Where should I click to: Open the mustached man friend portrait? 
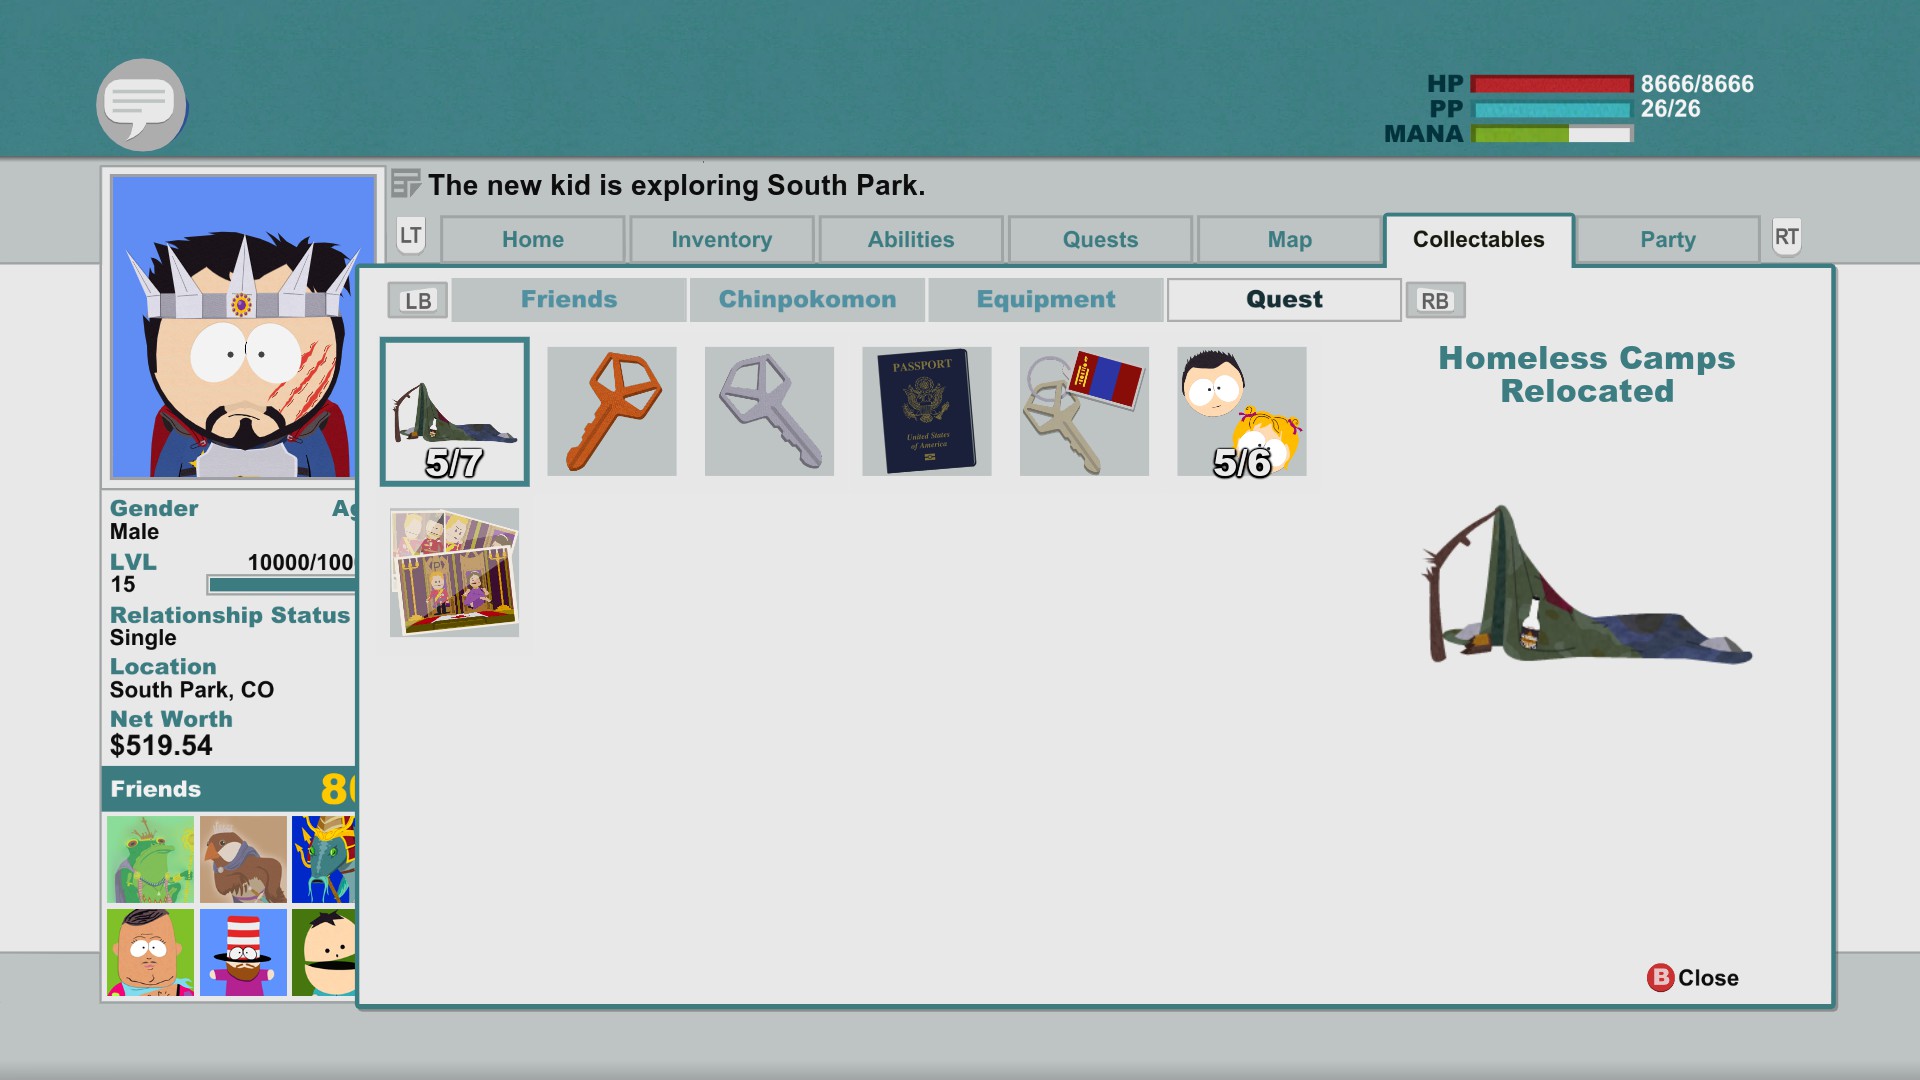tap(323, 952)
